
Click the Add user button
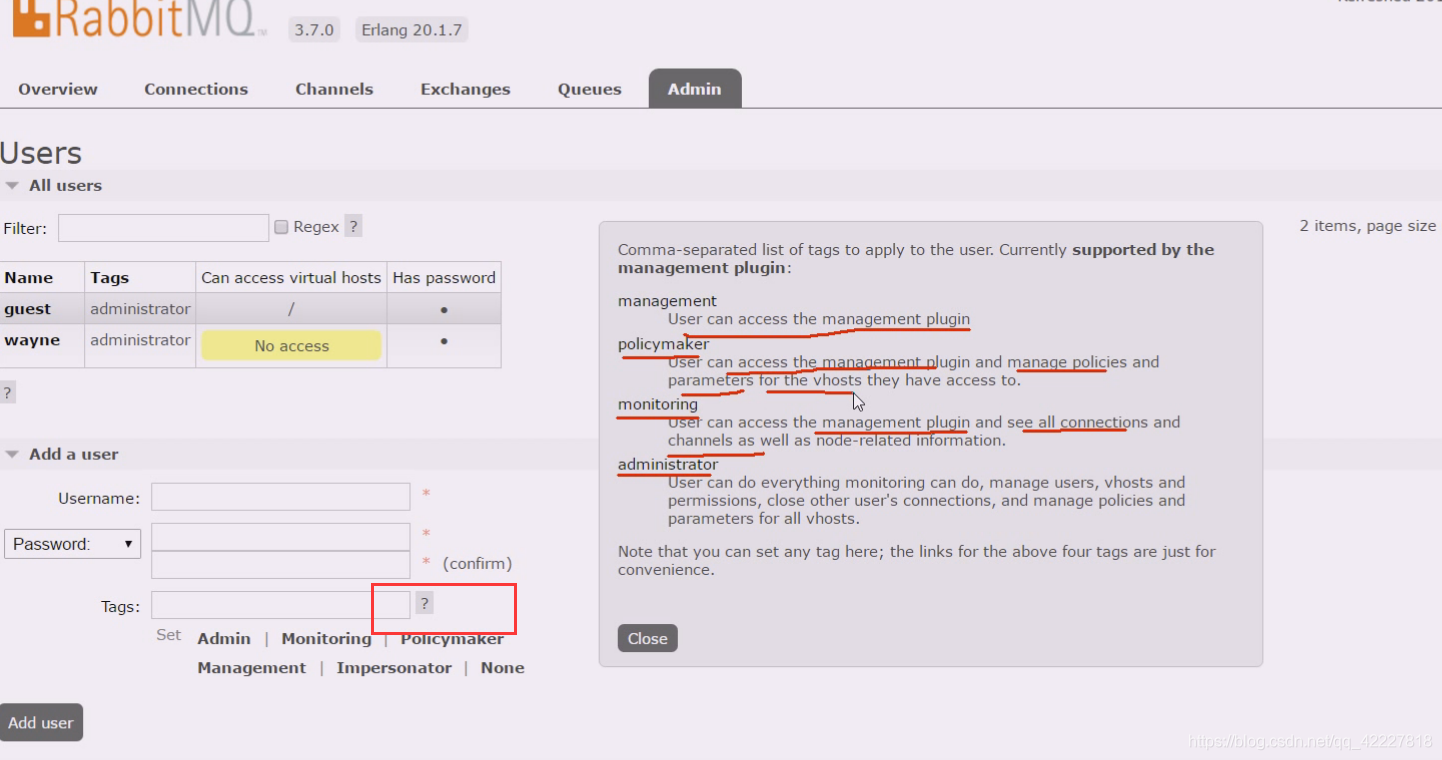tap(41, 722)
